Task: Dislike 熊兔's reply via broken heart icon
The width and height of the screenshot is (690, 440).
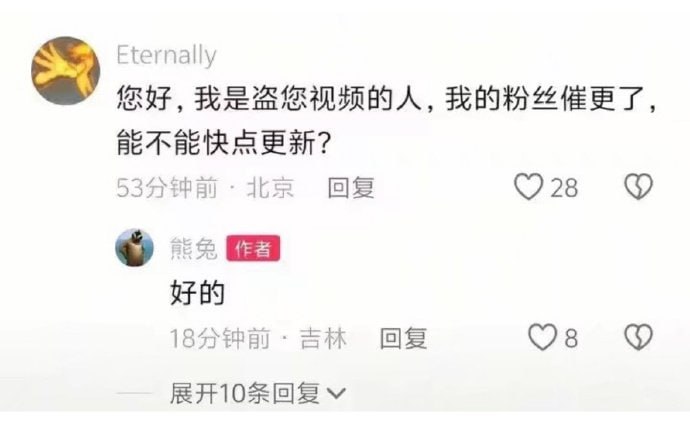Action: pos(639,338)
